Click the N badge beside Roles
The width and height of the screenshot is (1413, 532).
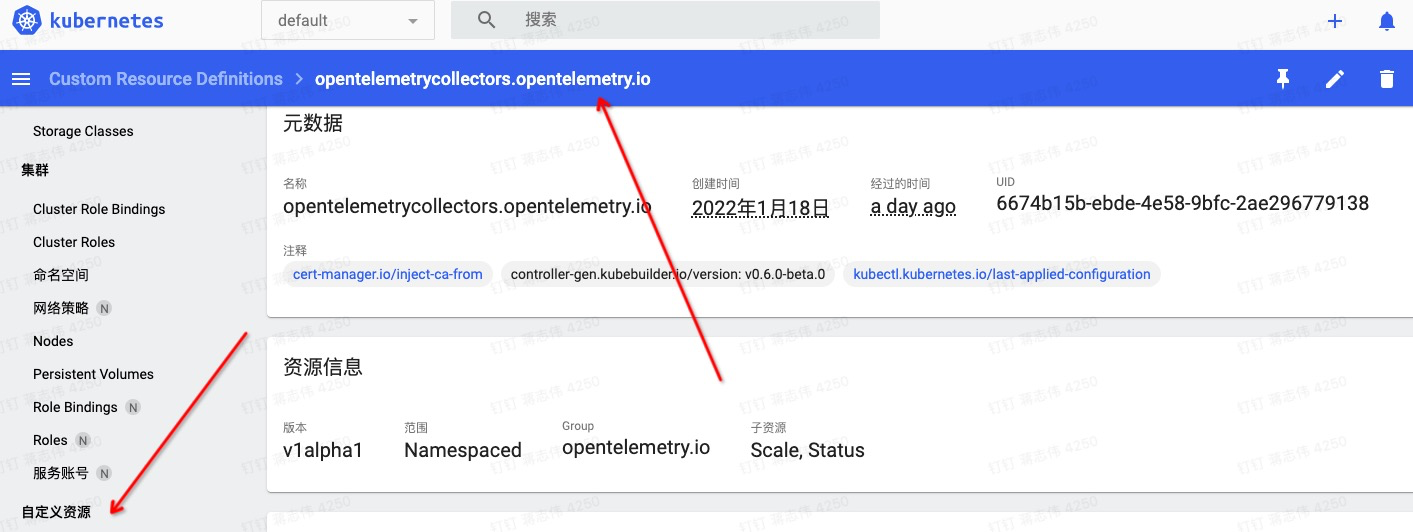coord(83,440)
